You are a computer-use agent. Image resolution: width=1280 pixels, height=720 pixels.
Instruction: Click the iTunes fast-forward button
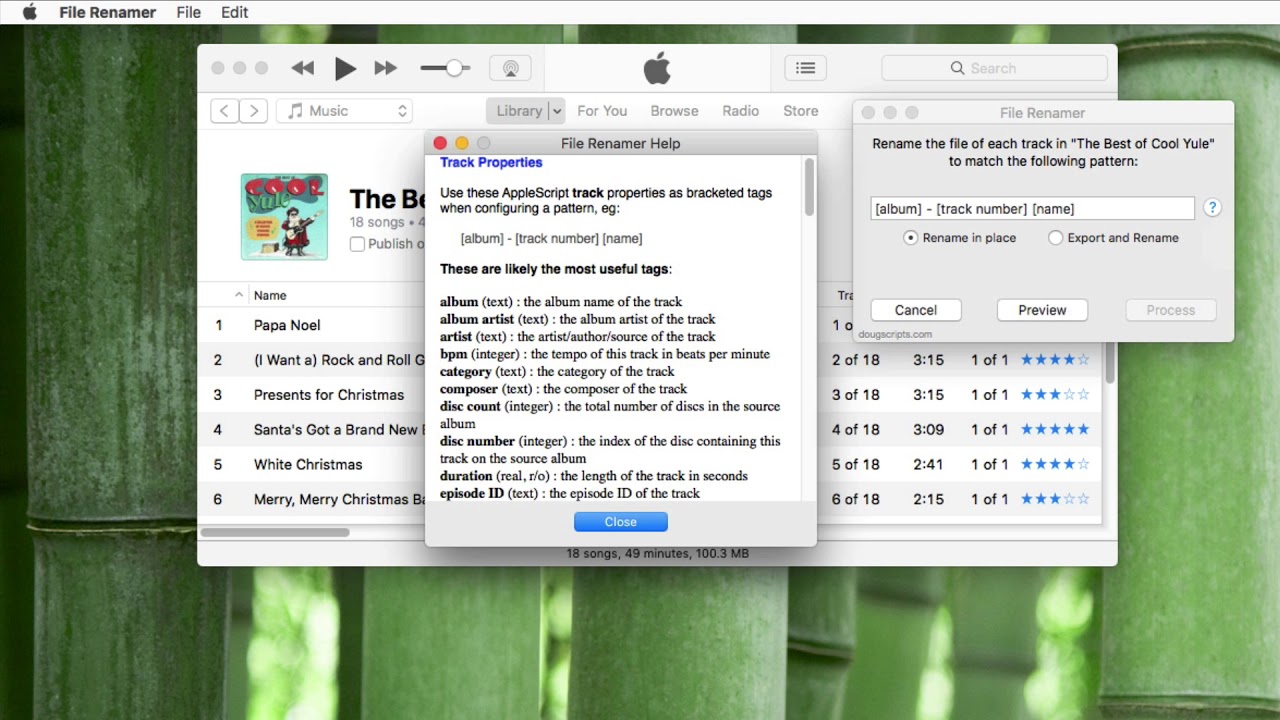point(386,68)
